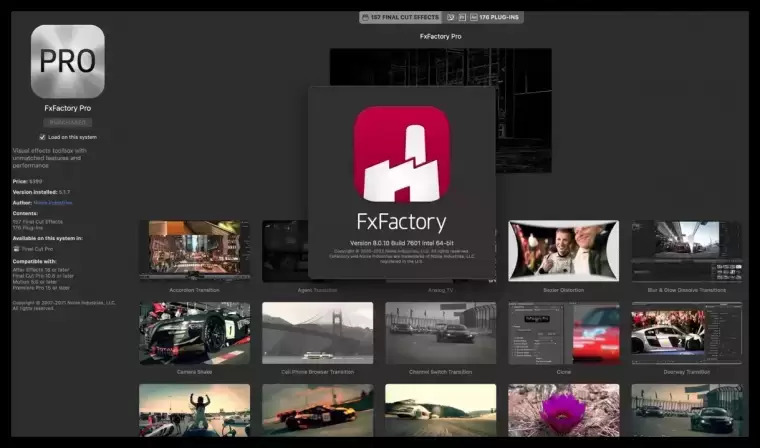Click the FxFactory Pro PRO product icon

68,62
